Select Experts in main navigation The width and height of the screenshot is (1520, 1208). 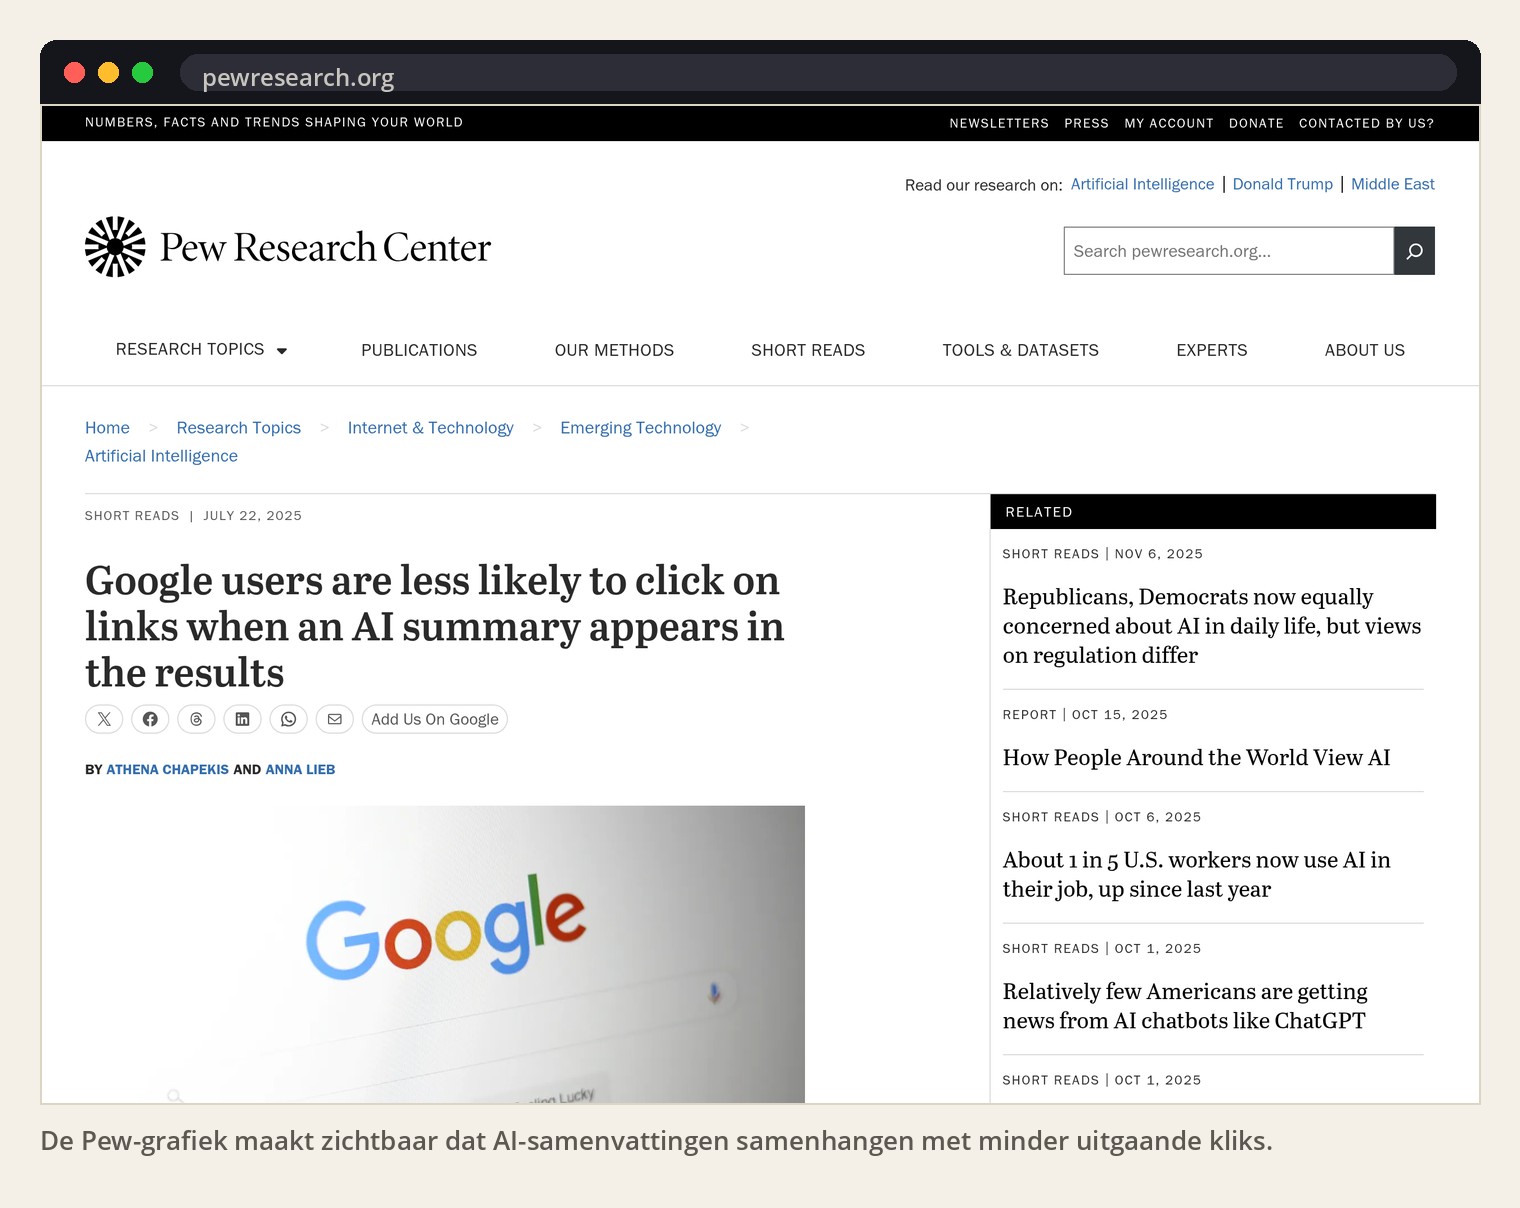click(1212, 350)
